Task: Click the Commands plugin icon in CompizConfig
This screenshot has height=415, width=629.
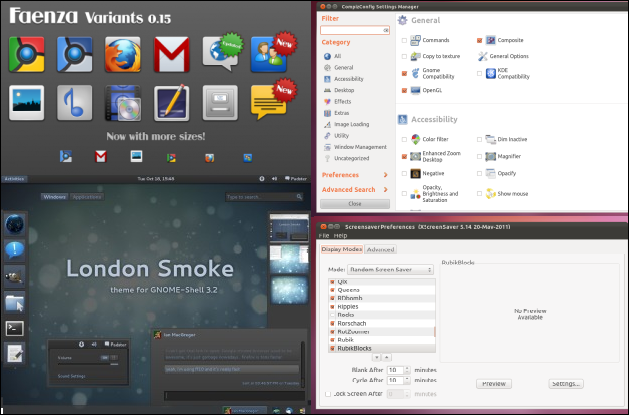Action: pyautogui.click(x=416, y=40)
